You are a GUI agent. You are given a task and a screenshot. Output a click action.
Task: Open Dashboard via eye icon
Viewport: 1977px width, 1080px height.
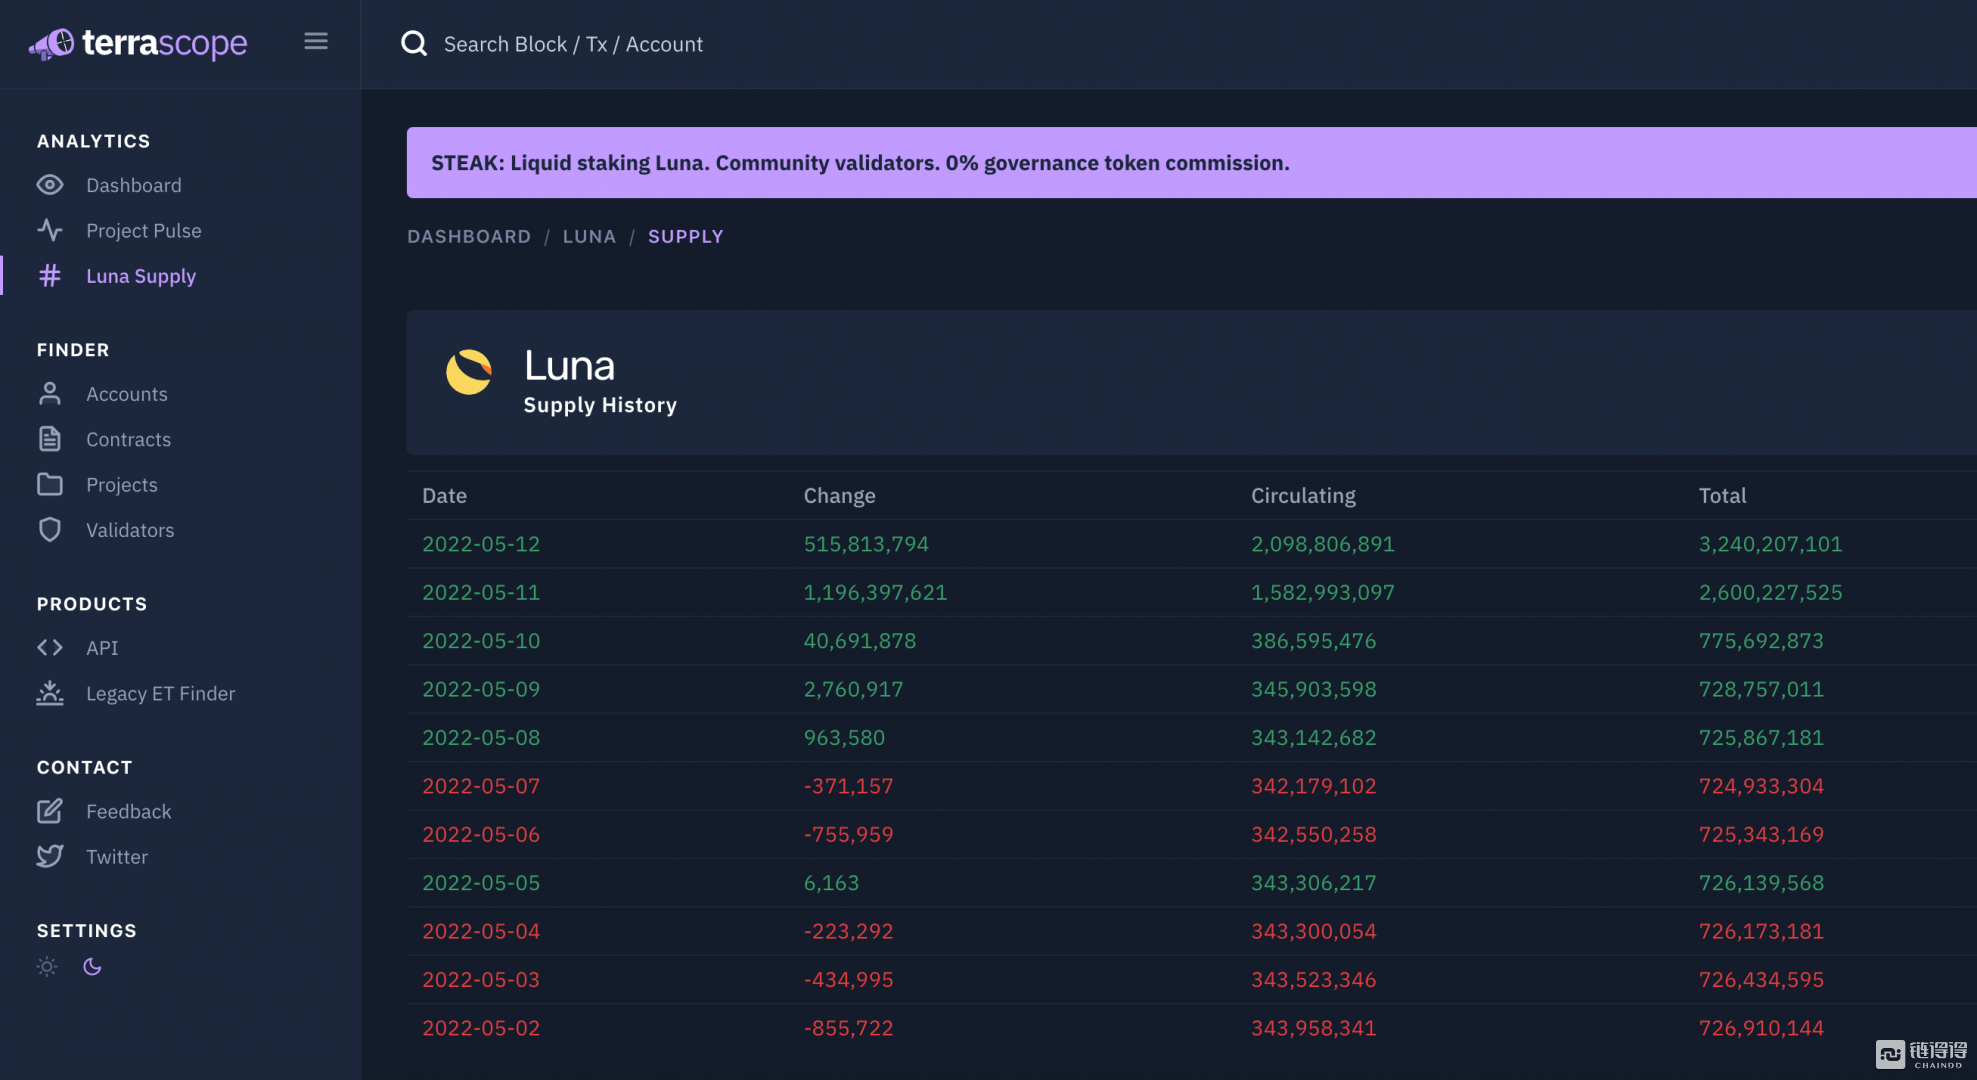click(50, 185)
